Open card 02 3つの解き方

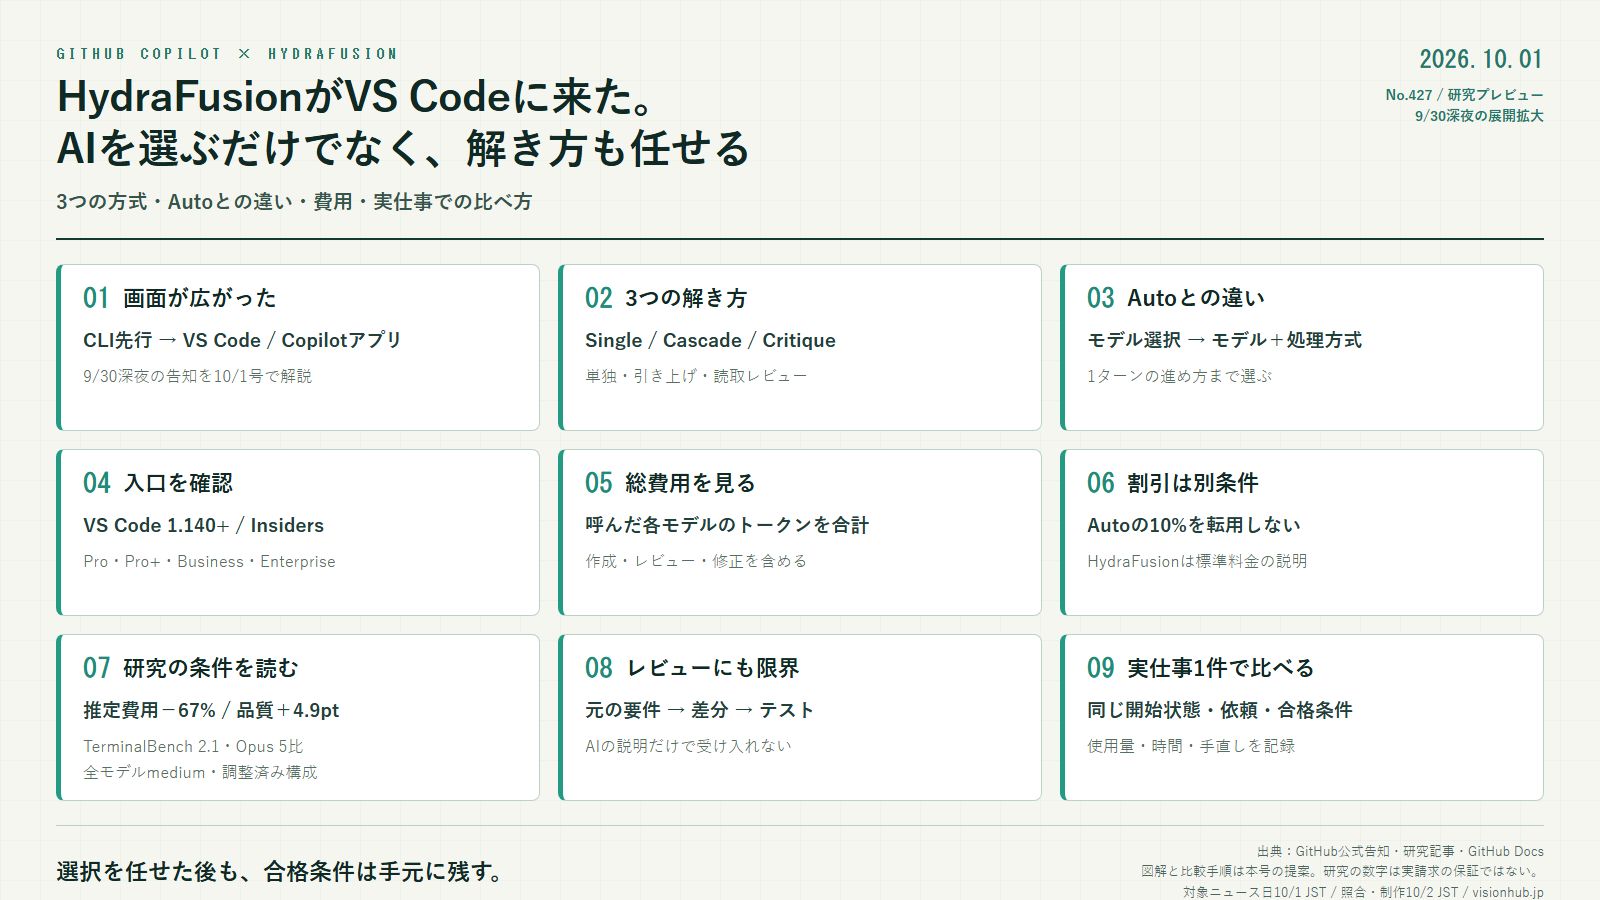[800, 347]
